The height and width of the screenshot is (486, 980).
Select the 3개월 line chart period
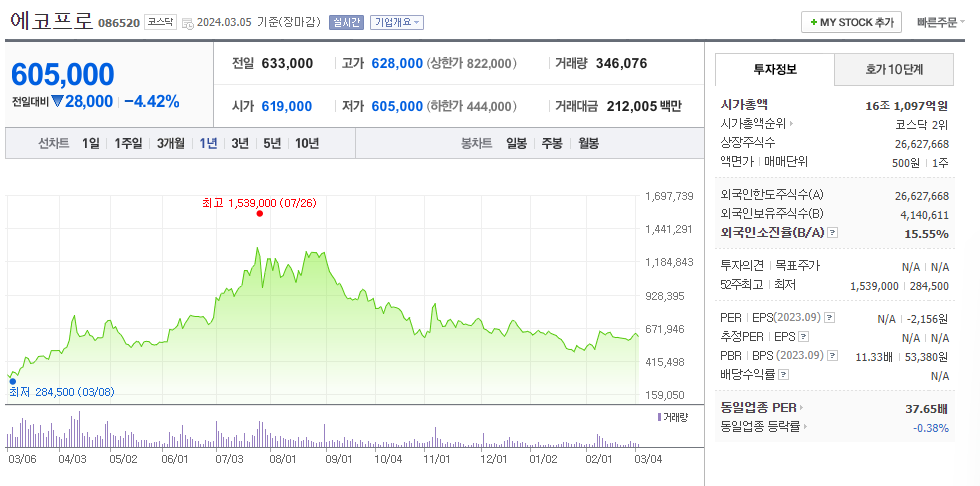click(171, 144)
